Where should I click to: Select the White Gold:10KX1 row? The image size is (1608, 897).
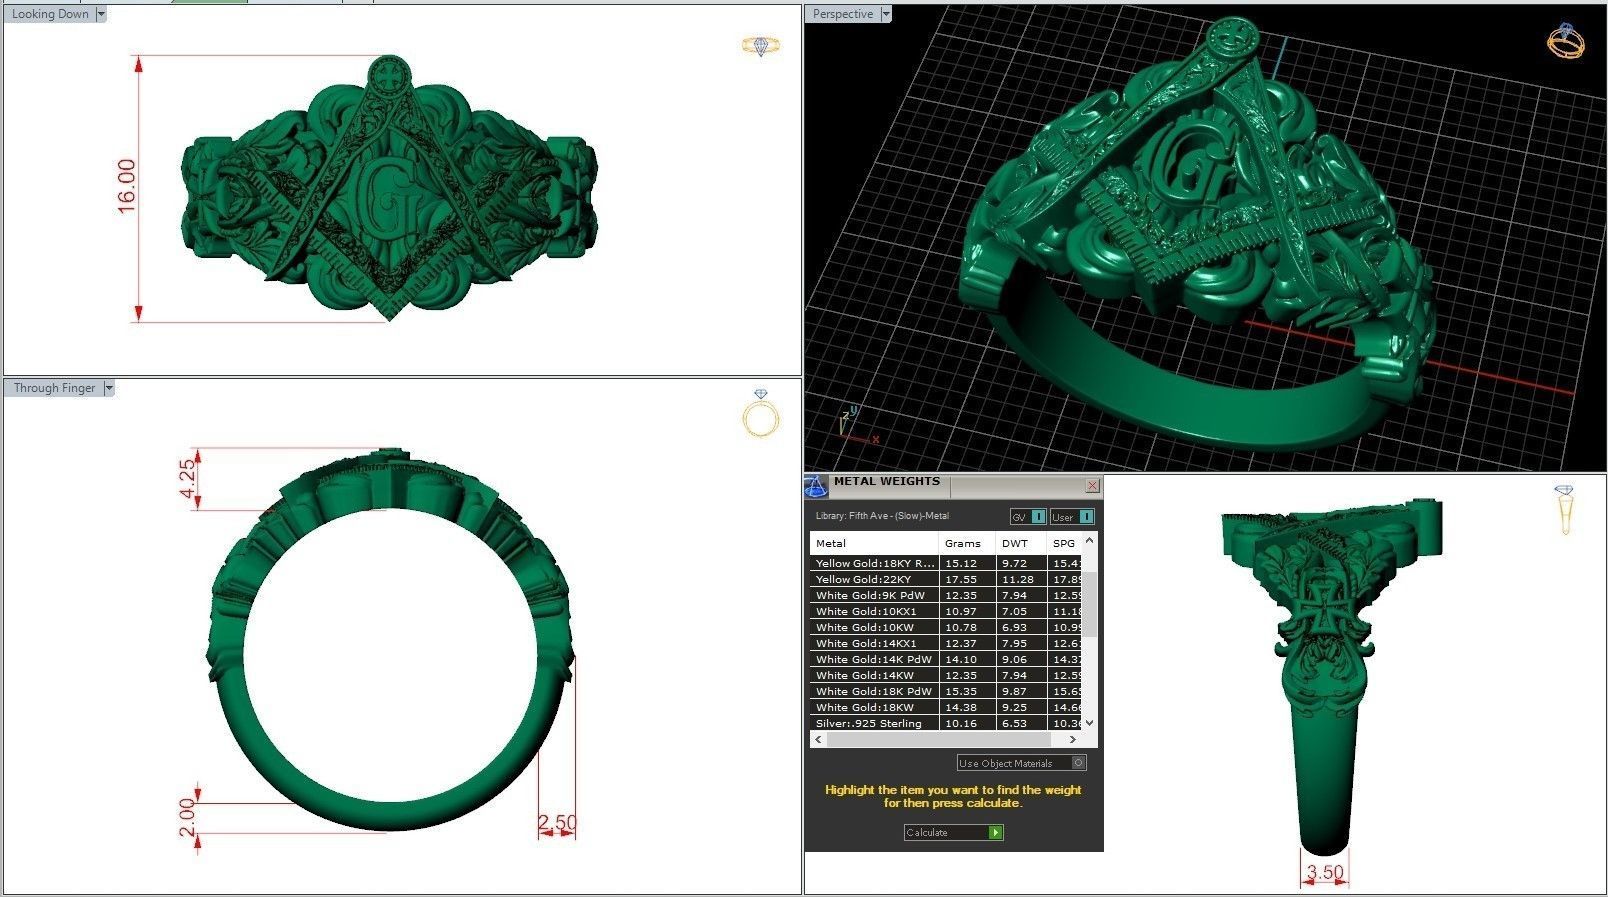(946, 611)
